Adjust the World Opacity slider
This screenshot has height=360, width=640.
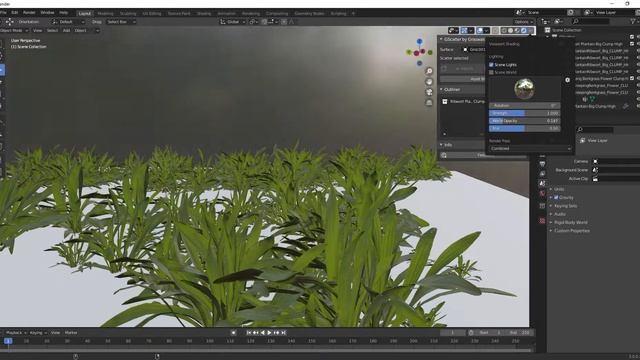click(524, 121)
